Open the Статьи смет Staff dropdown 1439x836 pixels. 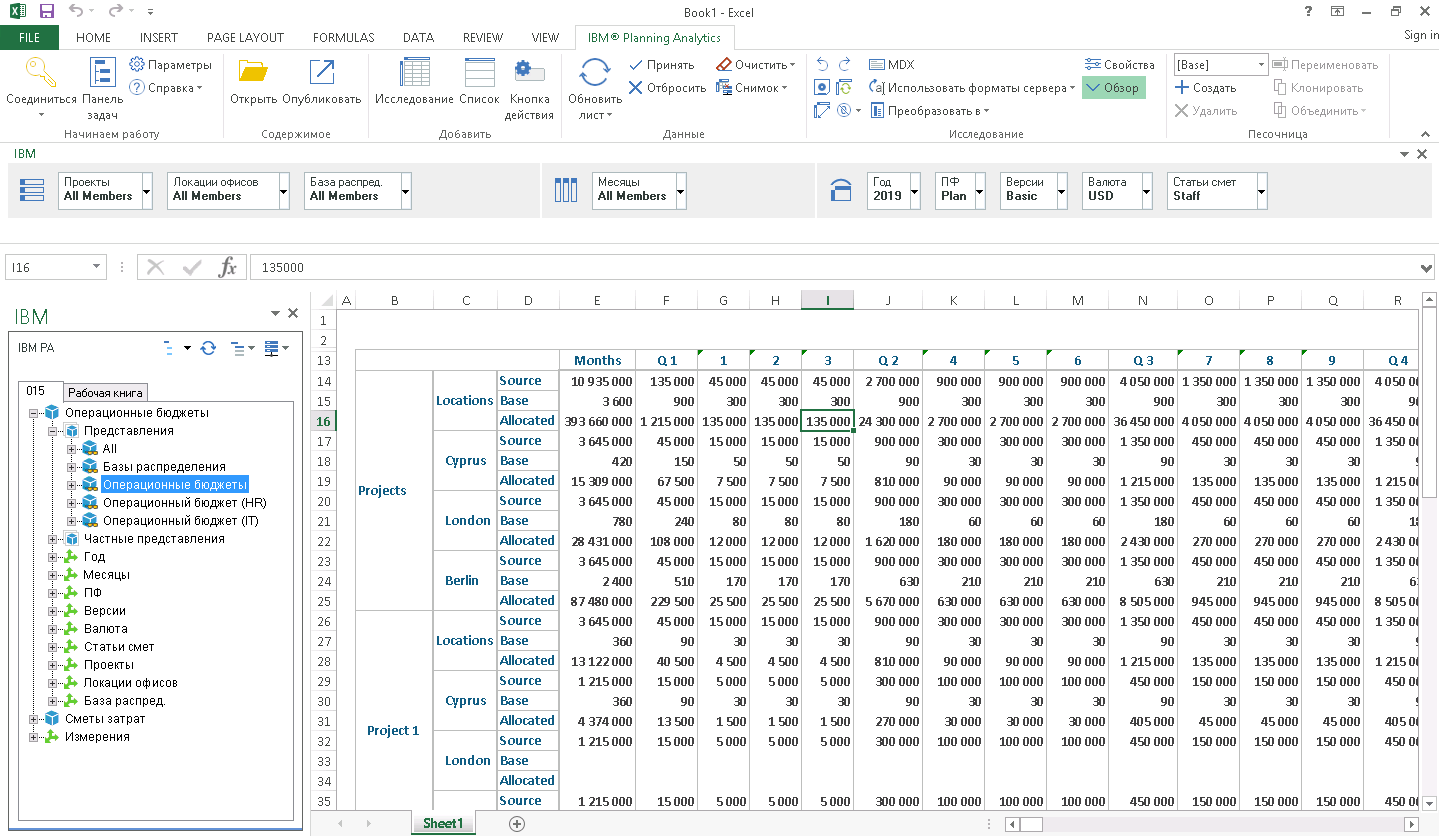(x=1262, y=190)
